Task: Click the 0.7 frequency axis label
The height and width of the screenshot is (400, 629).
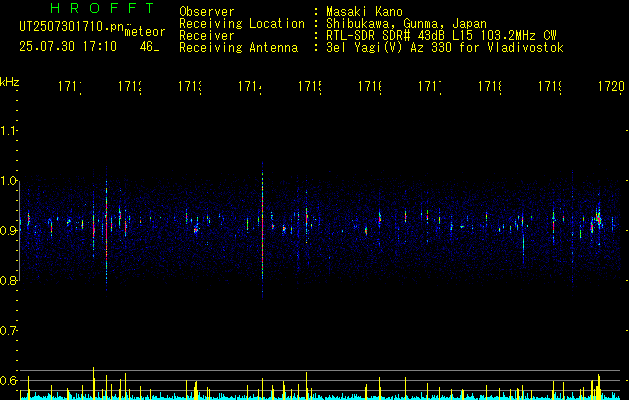Action: pos(8,331)
